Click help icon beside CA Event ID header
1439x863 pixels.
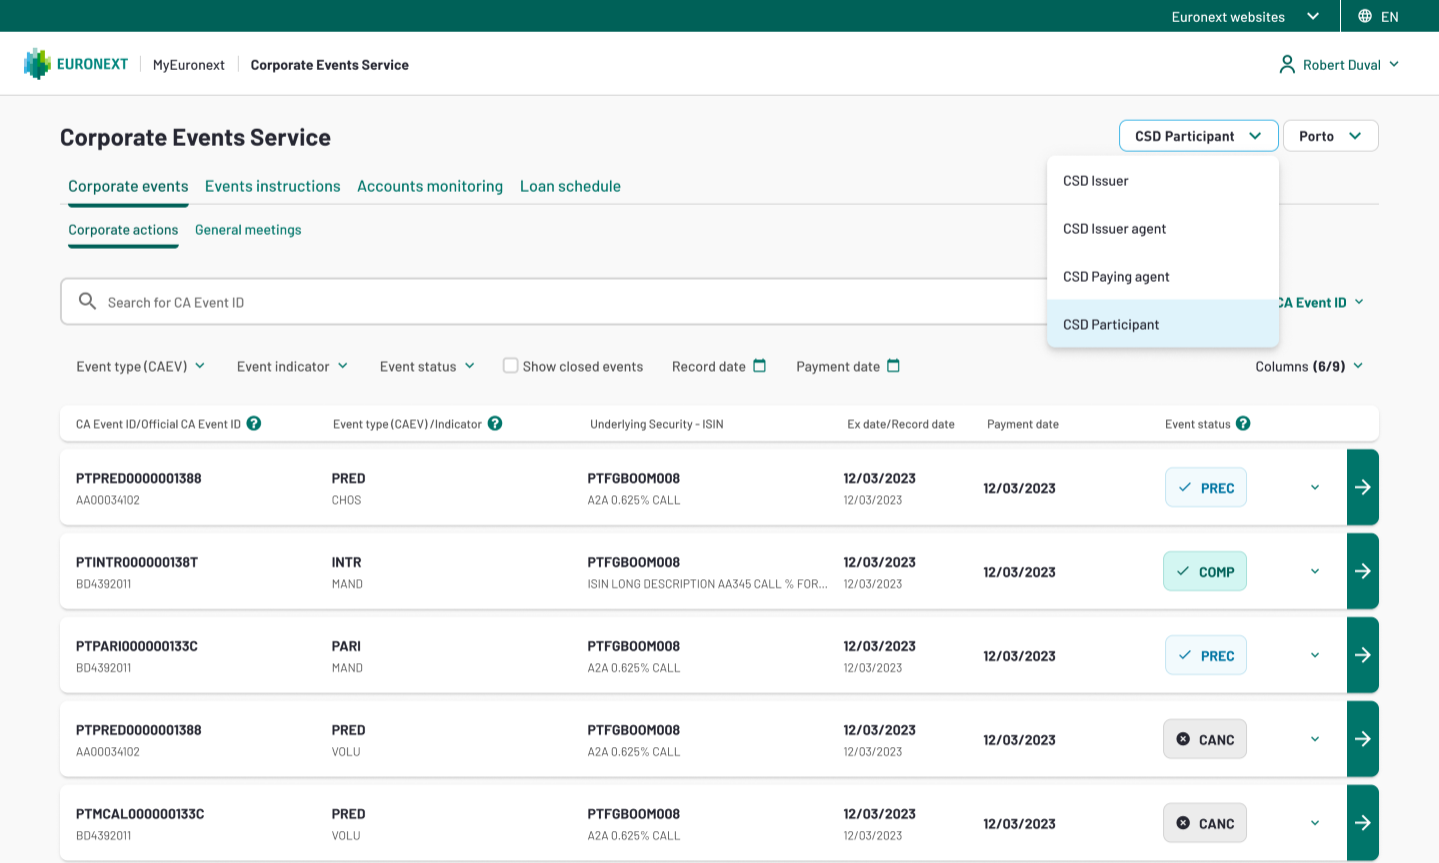coord(254,423)
